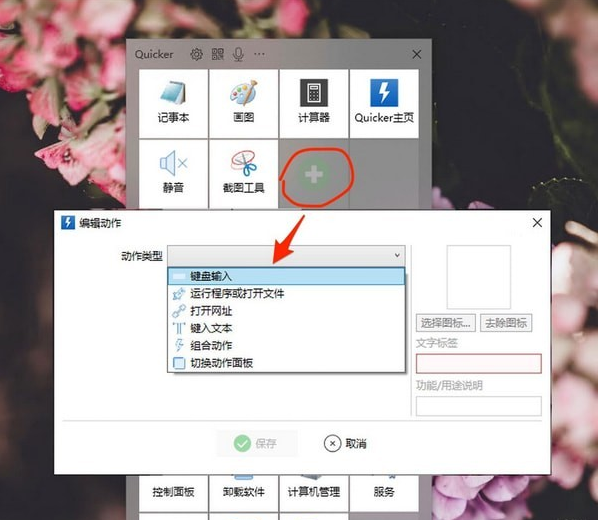Select the 打开网址 menu entry
Viewport: 599px width, 520px height.
coord(286,311)
